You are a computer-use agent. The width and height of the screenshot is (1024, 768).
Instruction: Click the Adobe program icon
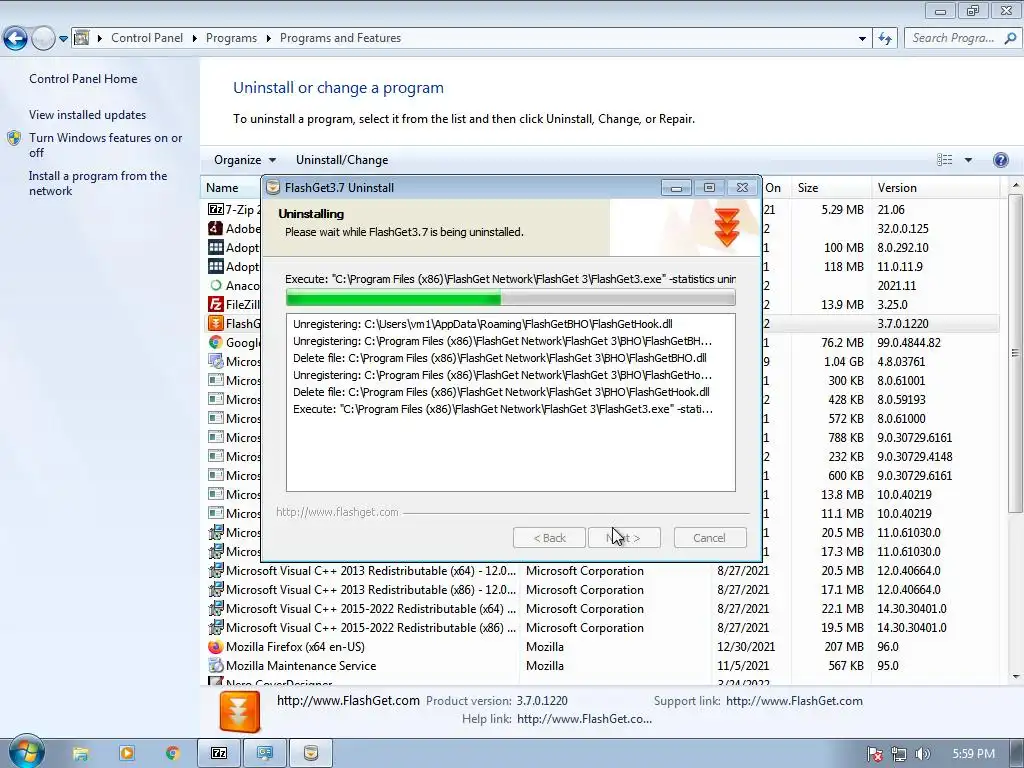(x=216, y=229)
